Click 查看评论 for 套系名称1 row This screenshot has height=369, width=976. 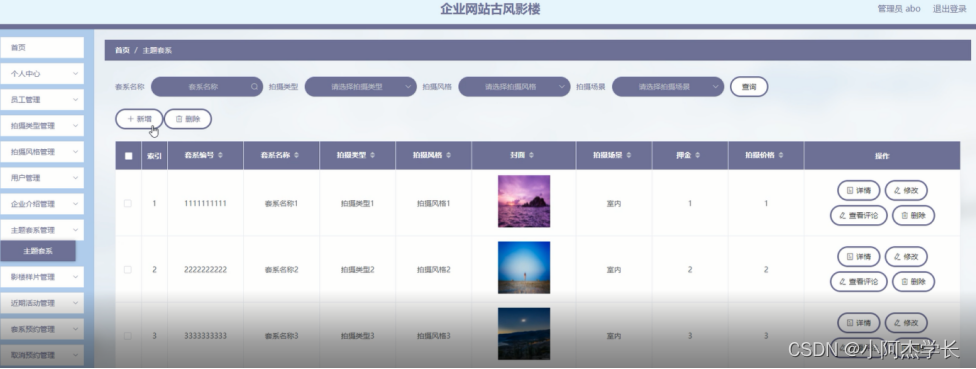click(858, 215)
